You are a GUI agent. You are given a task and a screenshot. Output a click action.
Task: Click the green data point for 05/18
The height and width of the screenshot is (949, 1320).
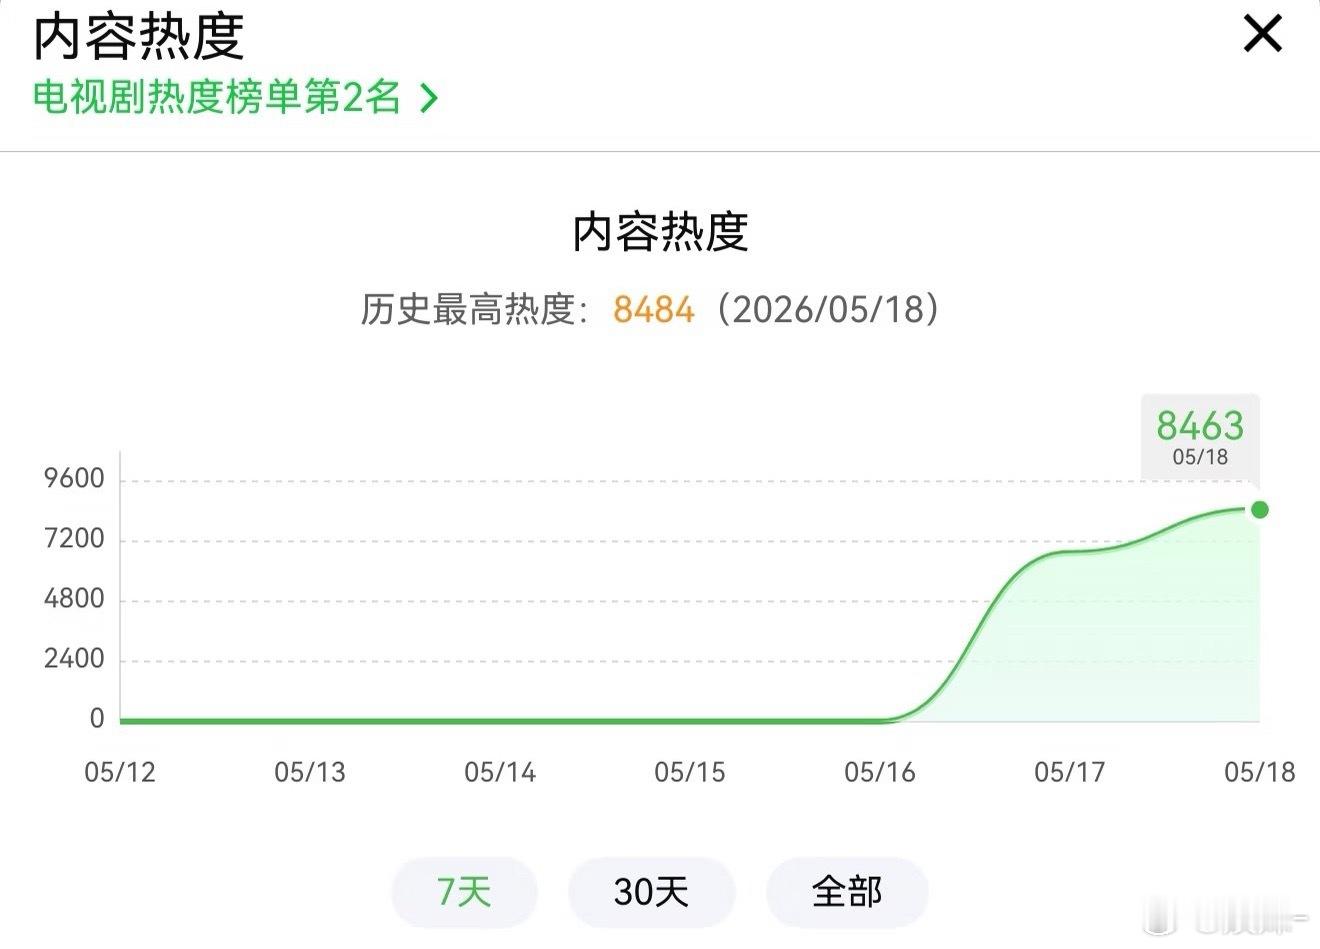pos(1260,510)
